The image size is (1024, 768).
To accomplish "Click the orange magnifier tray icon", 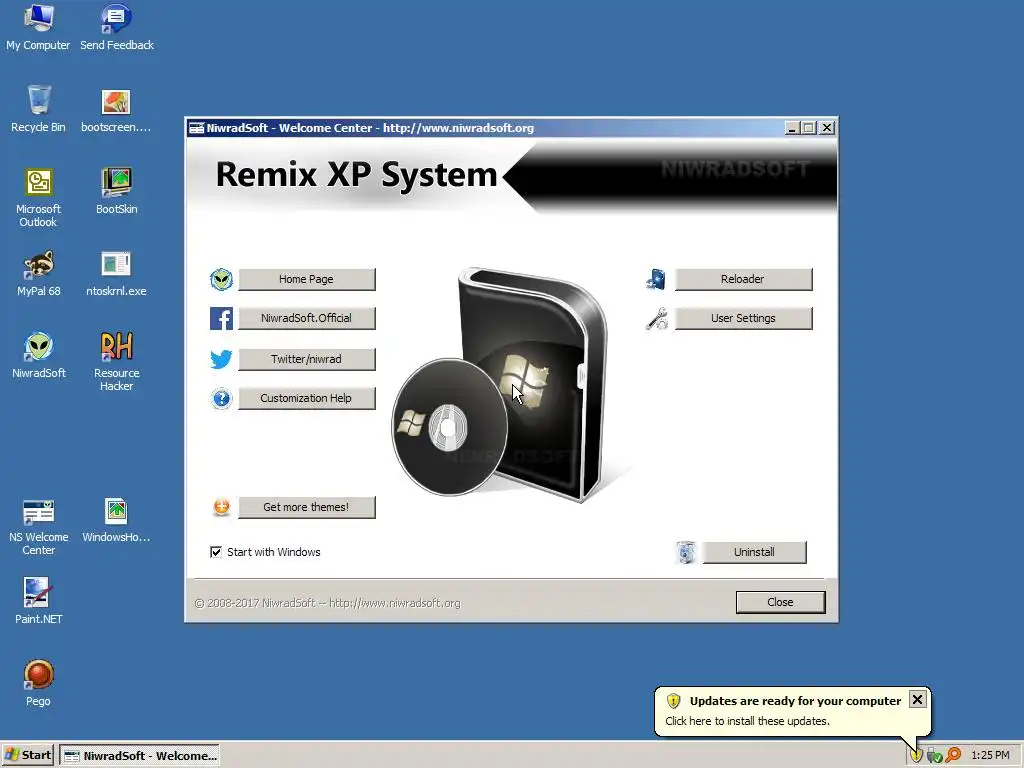I will [x=953, y=756].
